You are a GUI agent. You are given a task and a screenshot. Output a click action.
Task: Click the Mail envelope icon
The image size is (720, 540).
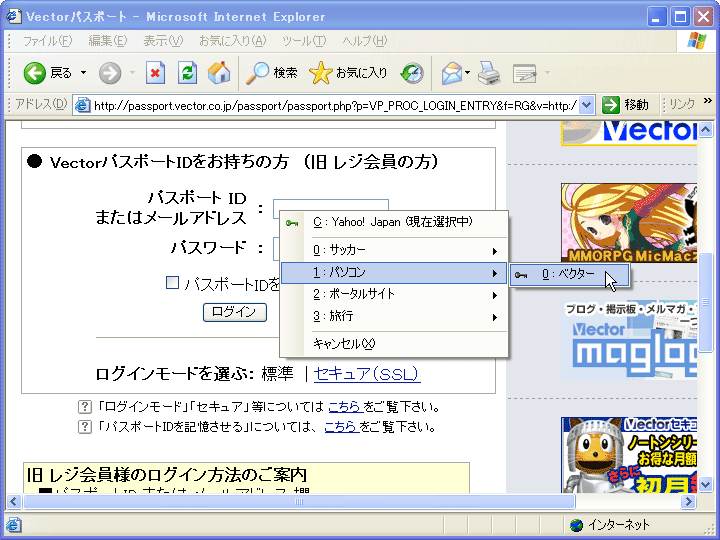[x=452, y=73]
